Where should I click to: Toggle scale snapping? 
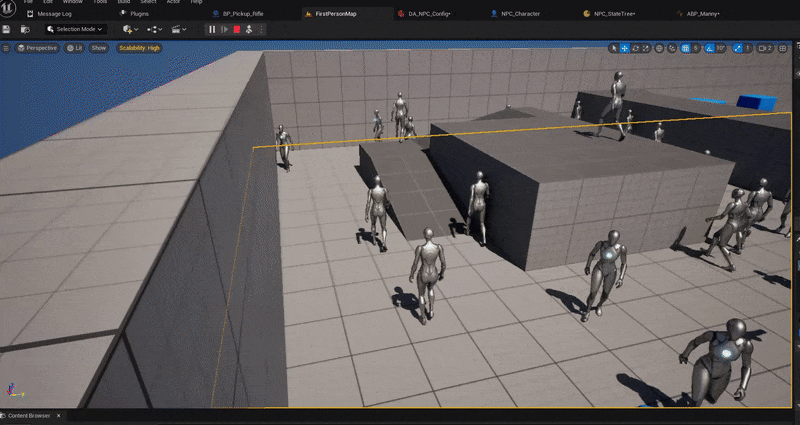(x=738, y=48)
